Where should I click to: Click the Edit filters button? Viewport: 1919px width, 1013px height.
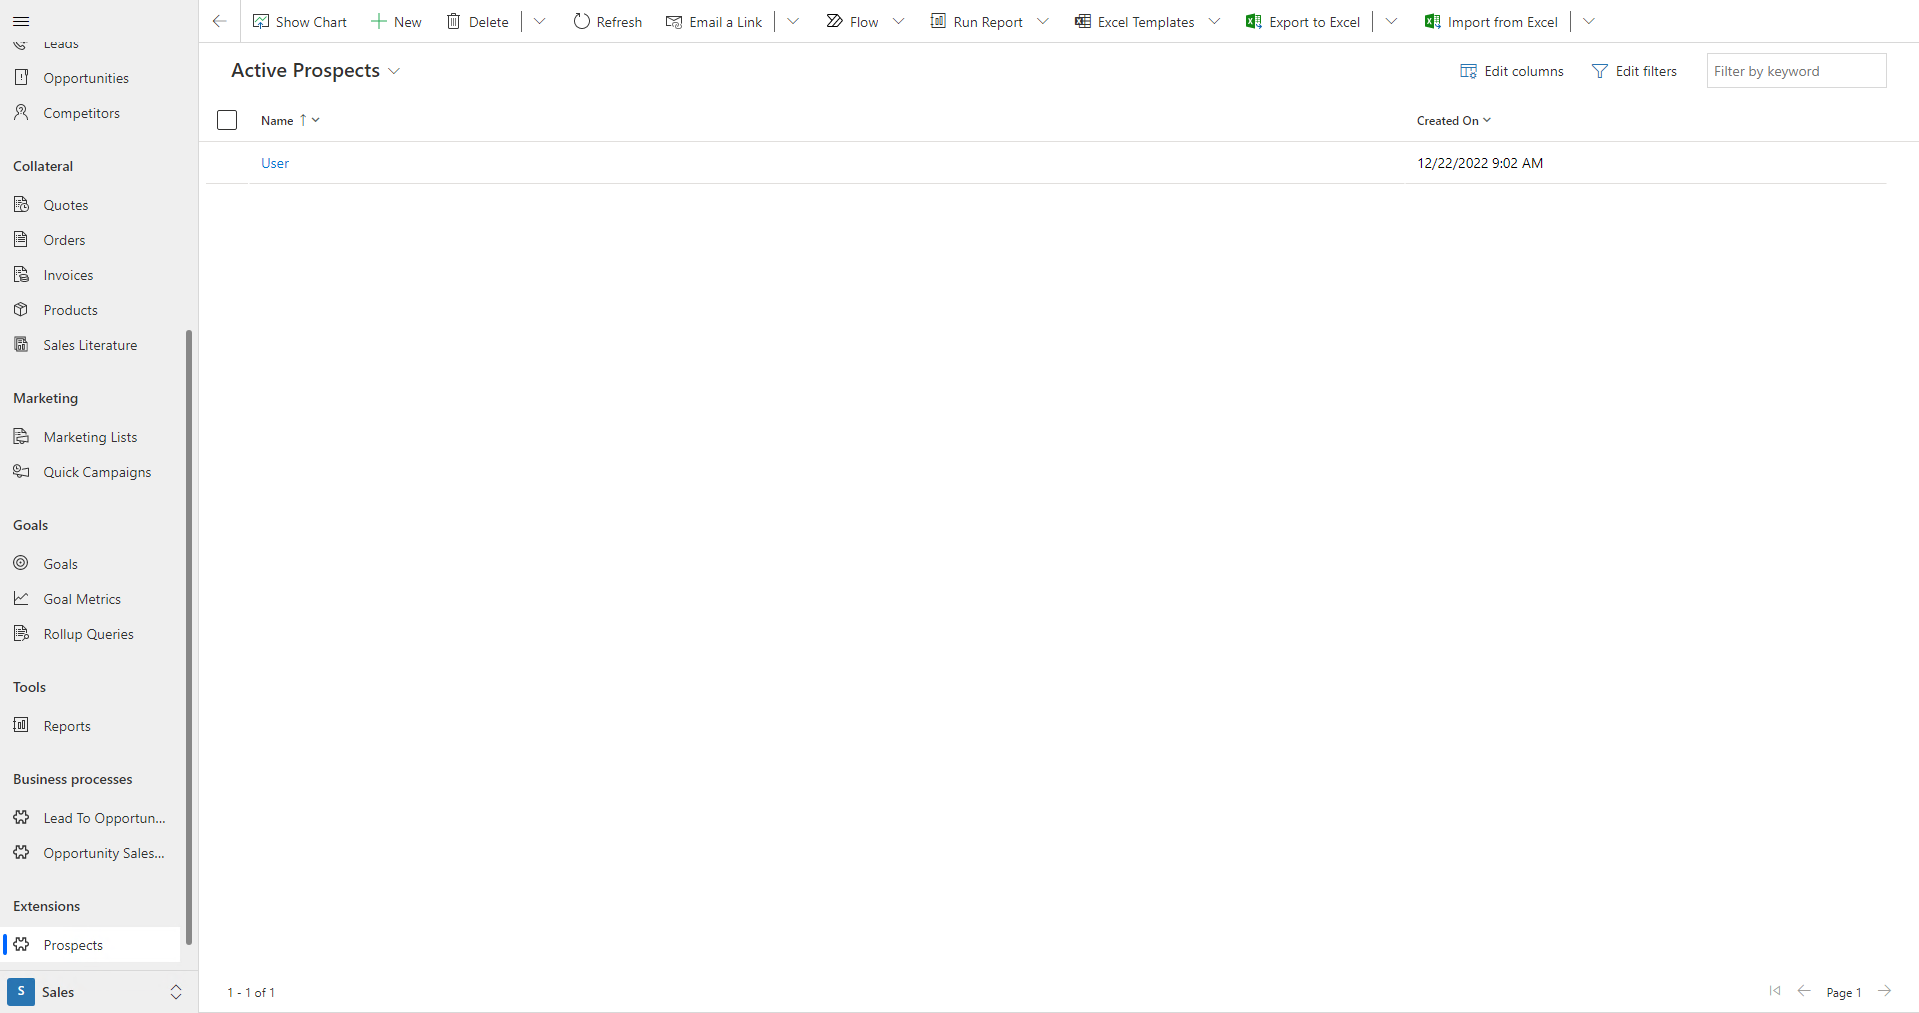coord(1634,70)
